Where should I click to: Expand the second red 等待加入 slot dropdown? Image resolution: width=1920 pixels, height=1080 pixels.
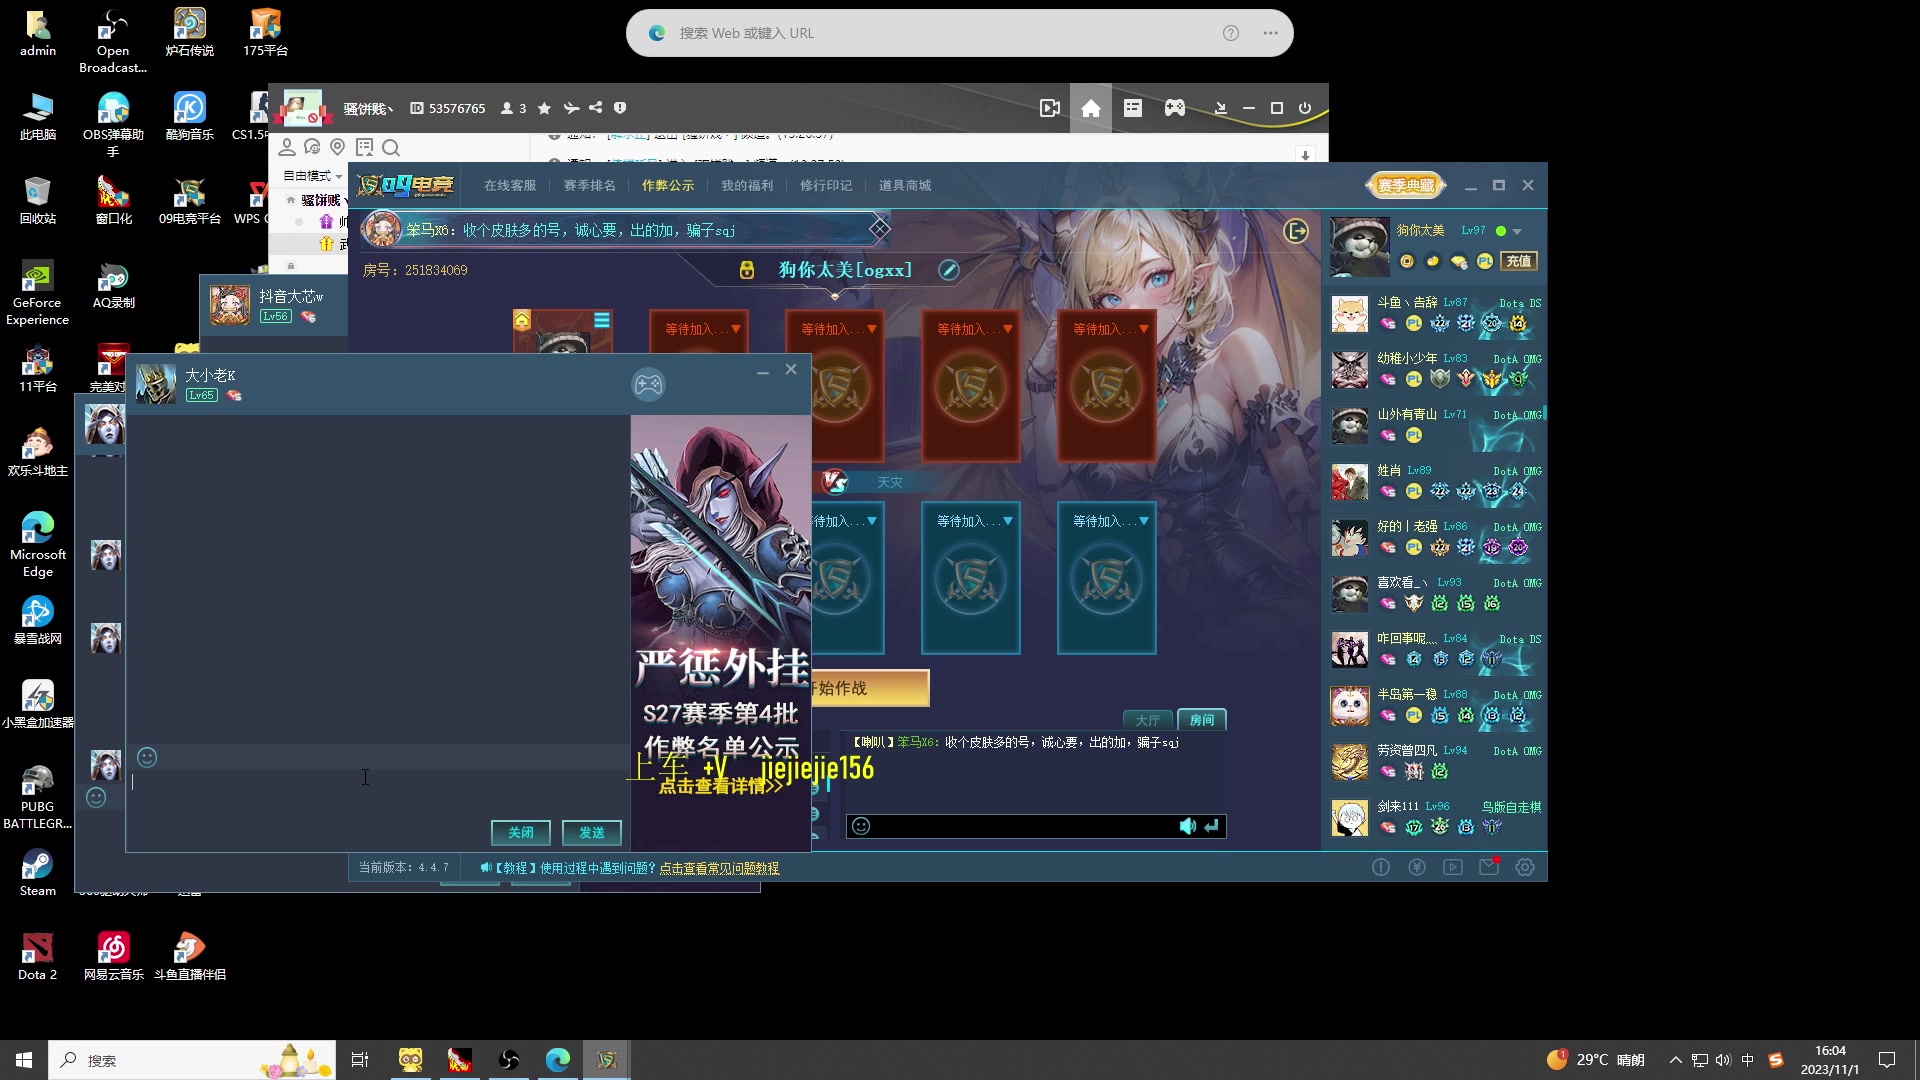872,329
